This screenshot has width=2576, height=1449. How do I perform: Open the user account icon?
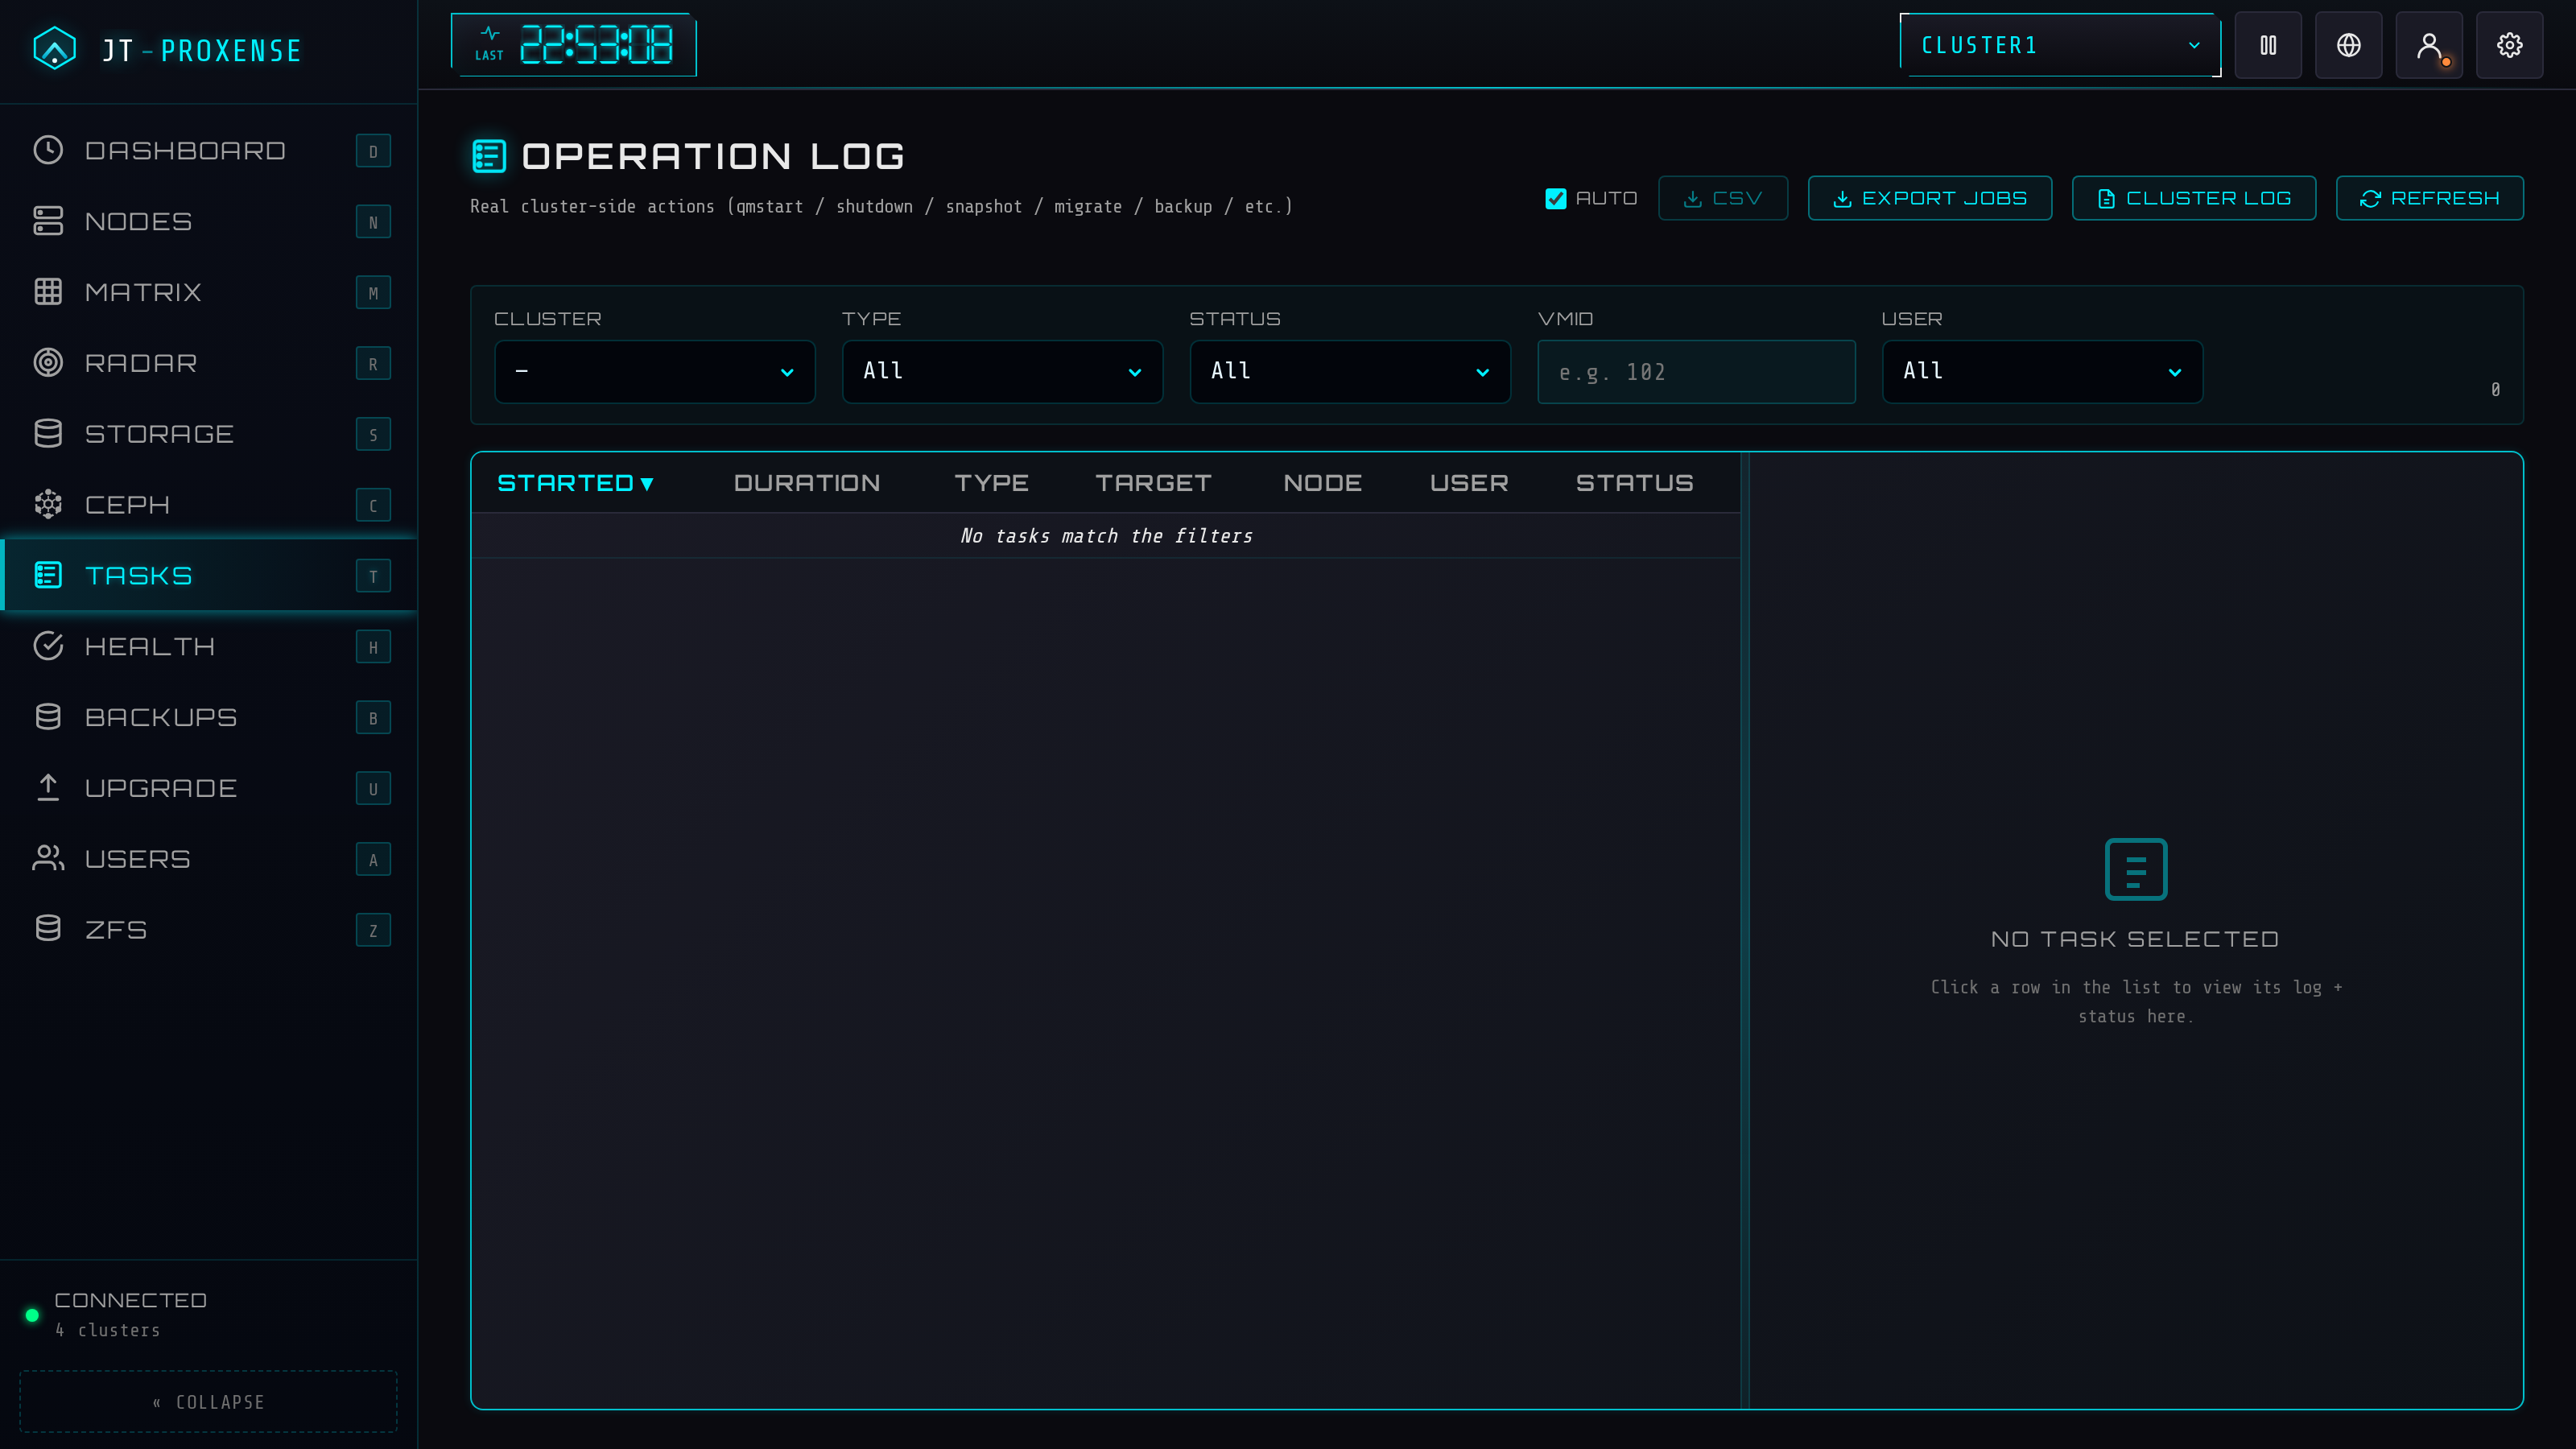[2429, 45]
